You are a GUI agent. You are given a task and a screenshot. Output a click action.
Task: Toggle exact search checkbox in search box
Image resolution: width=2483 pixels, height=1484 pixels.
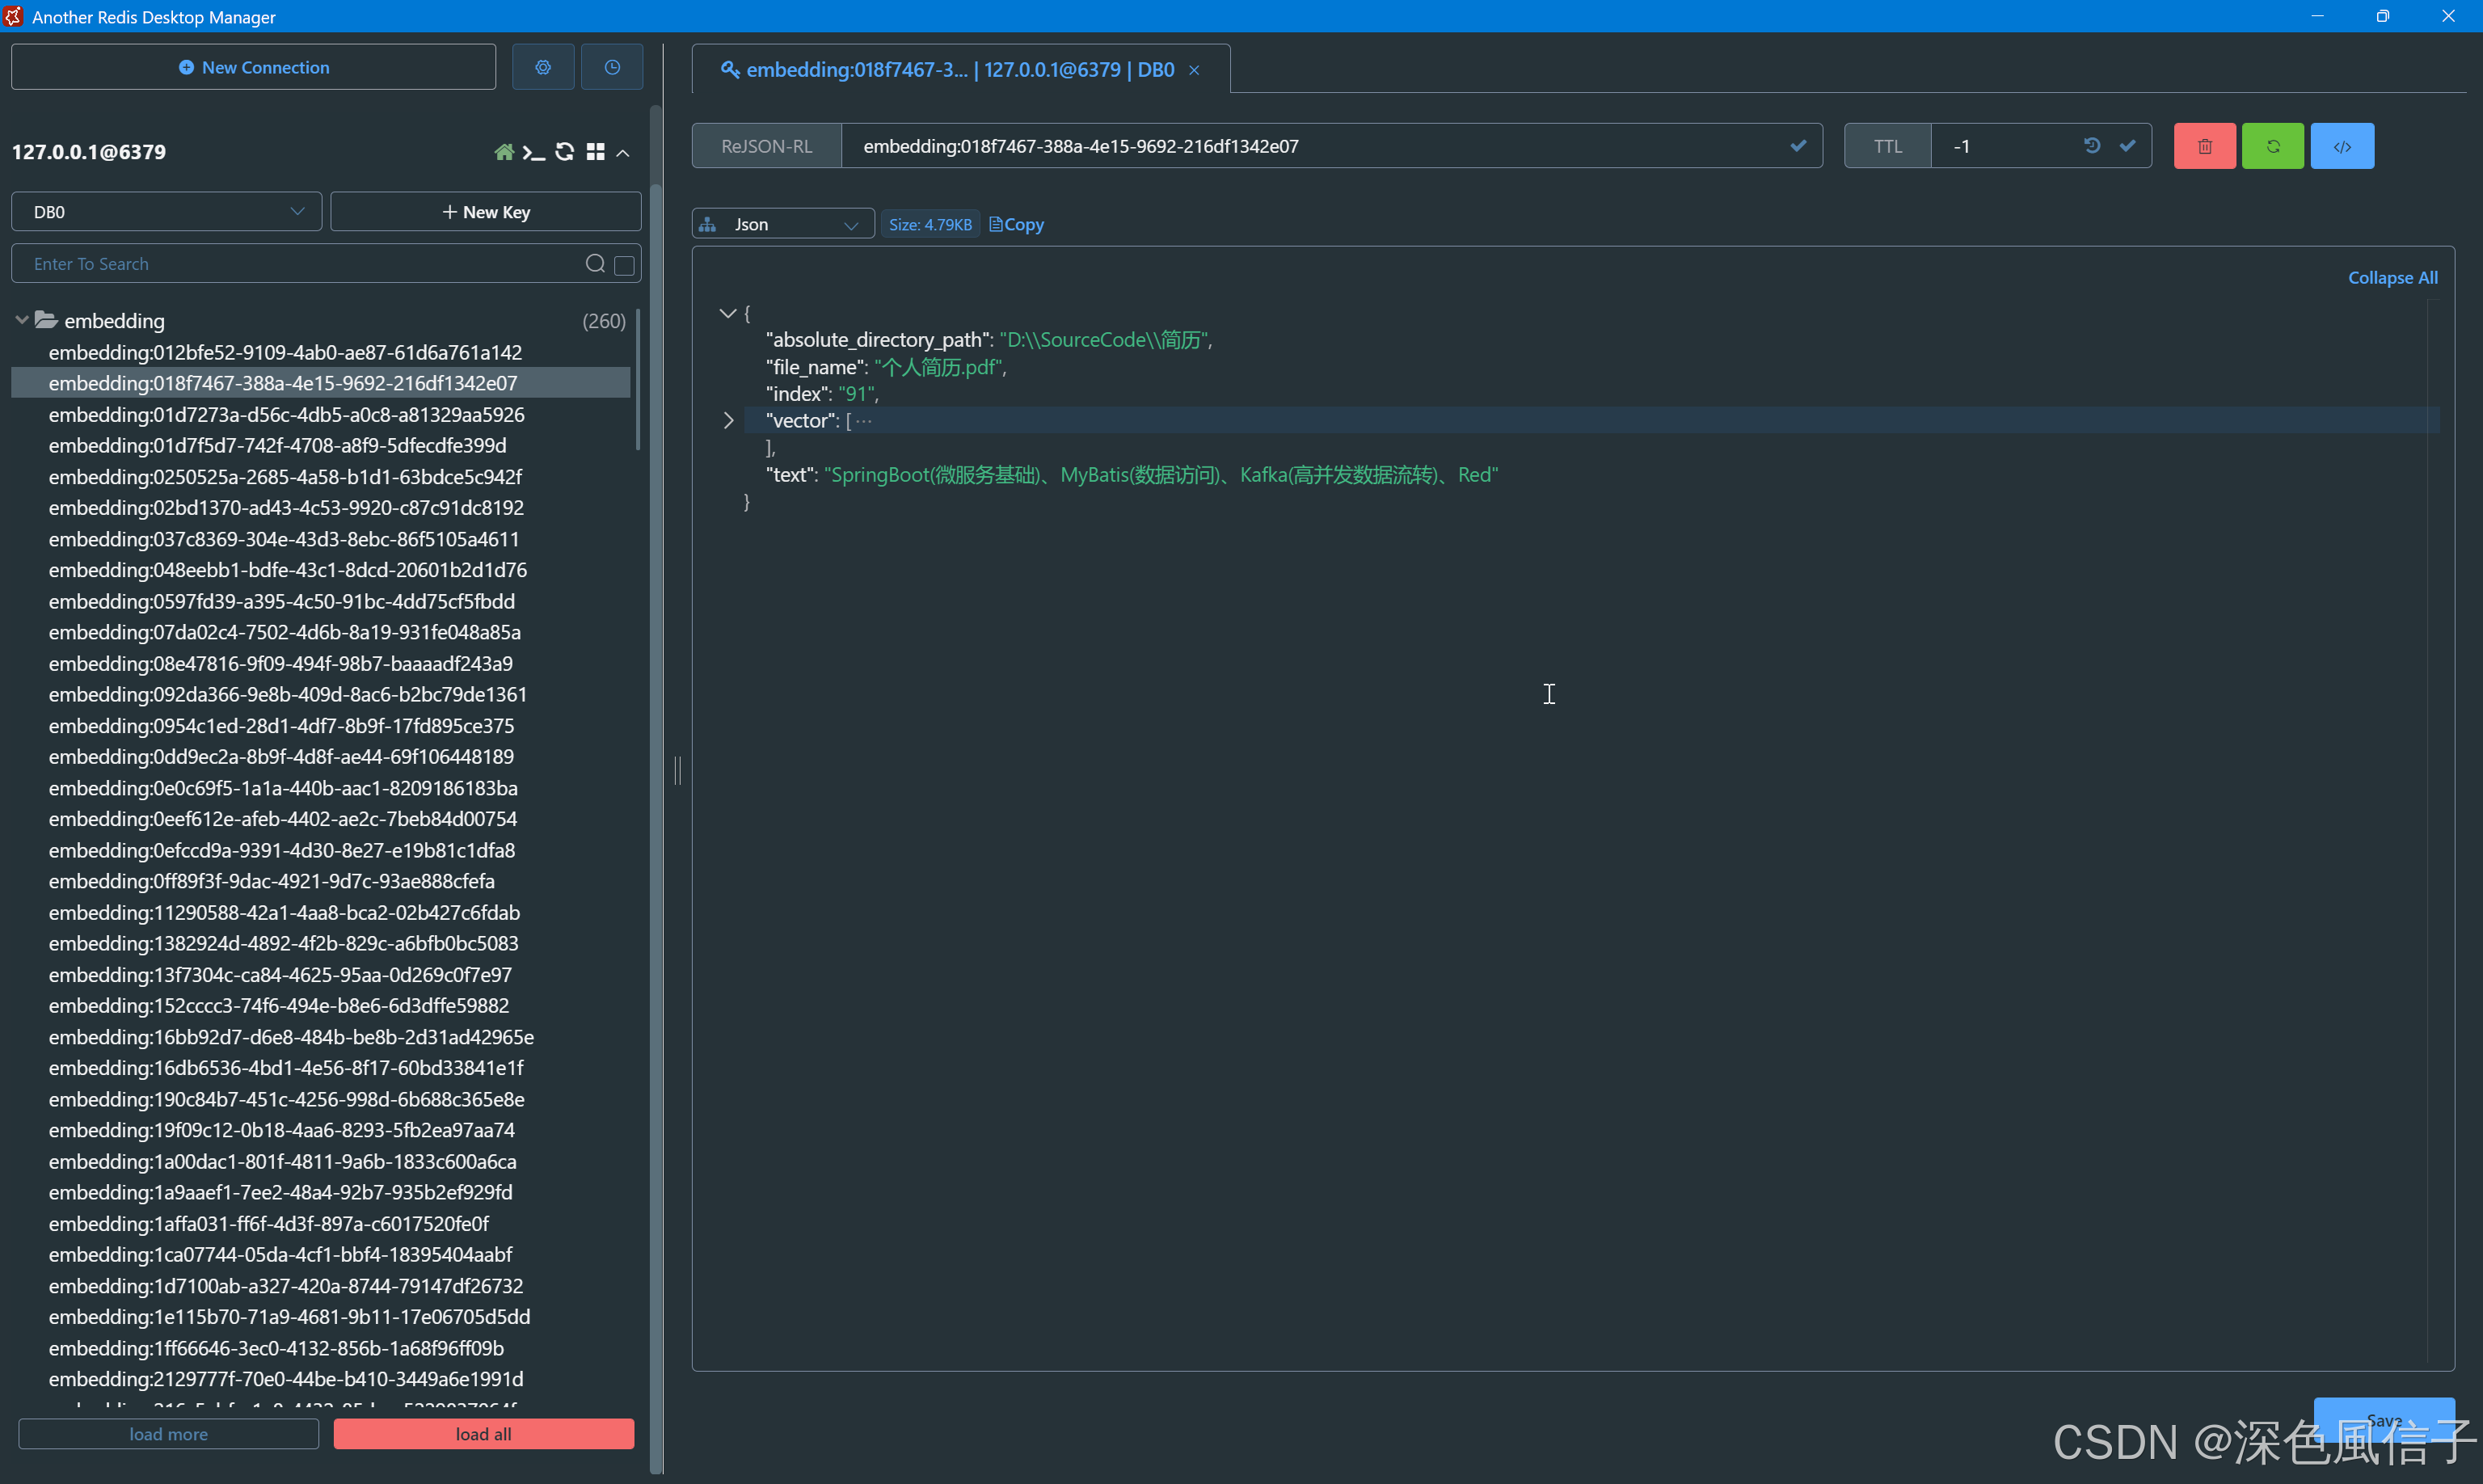tap(624, 265)
